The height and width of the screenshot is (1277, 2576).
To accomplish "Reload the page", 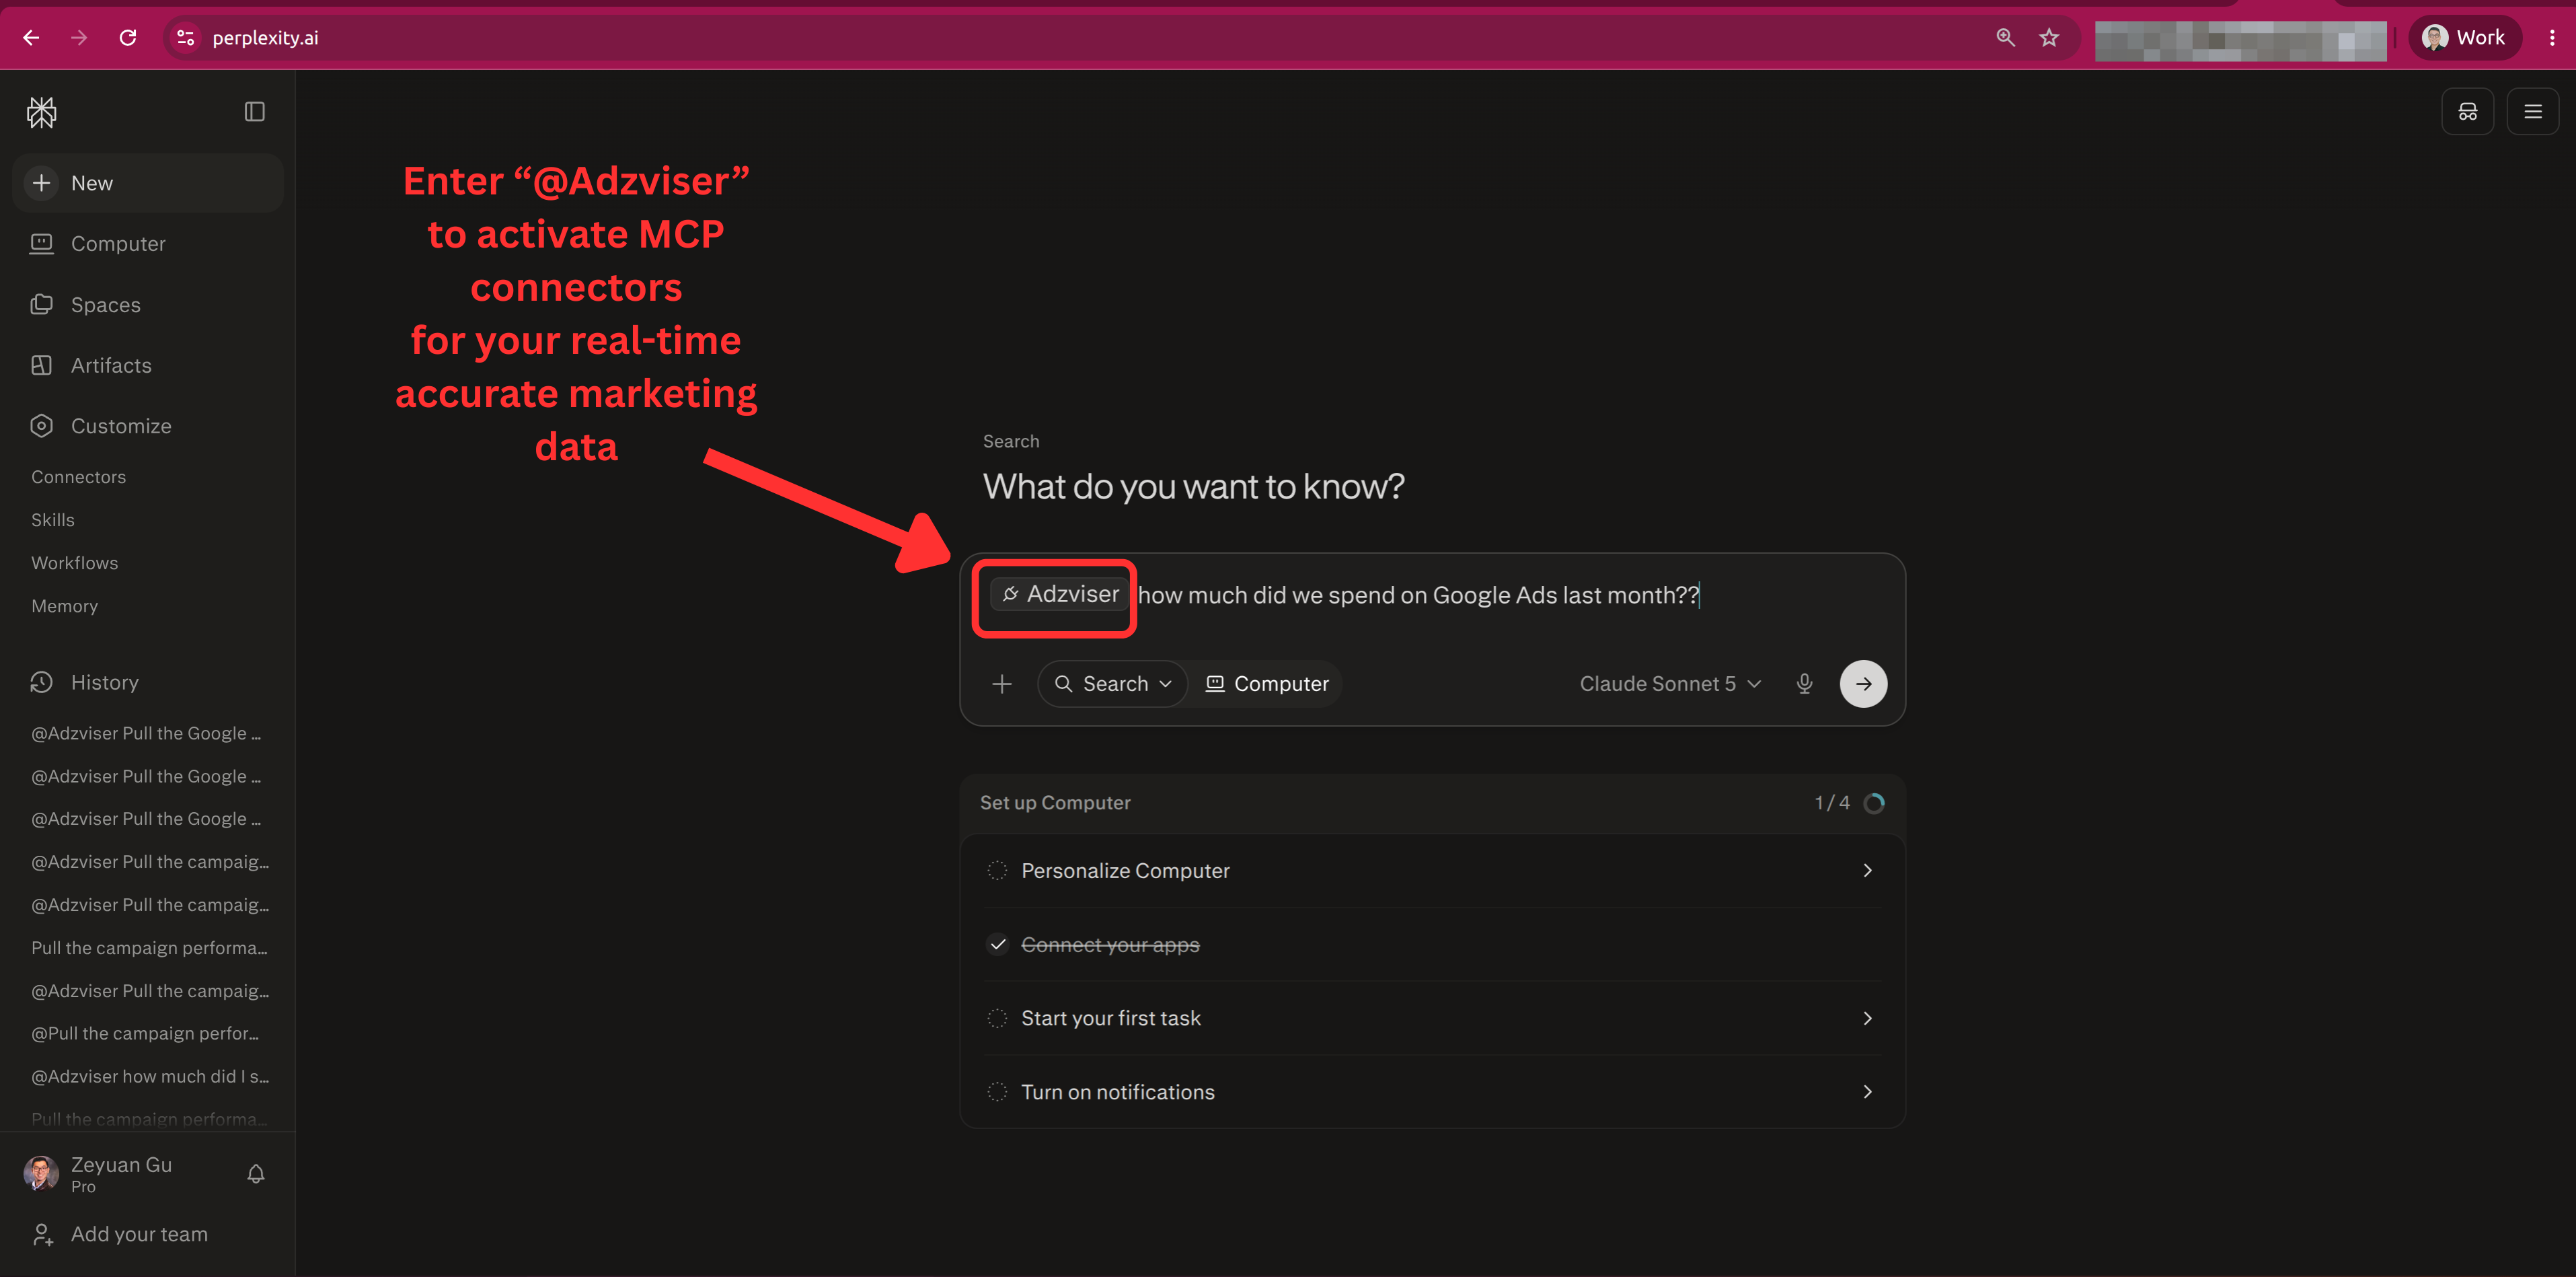I will (128, 38).
